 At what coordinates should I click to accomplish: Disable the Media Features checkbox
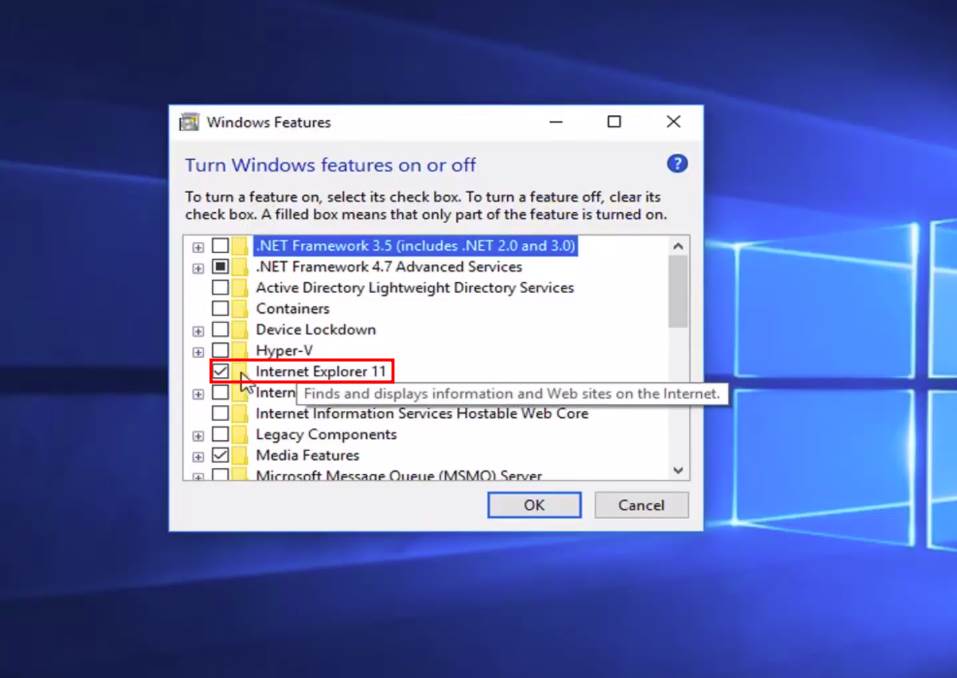219,455
